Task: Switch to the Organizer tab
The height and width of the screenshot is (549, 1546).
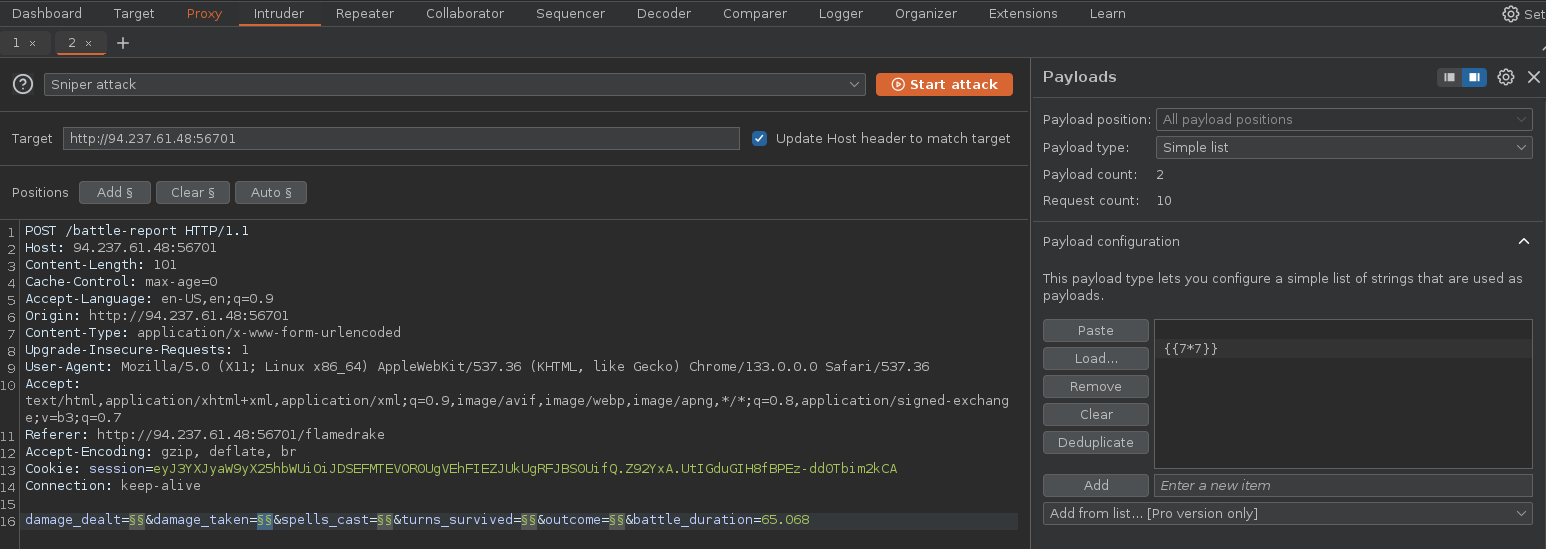Action: point(926,14)
